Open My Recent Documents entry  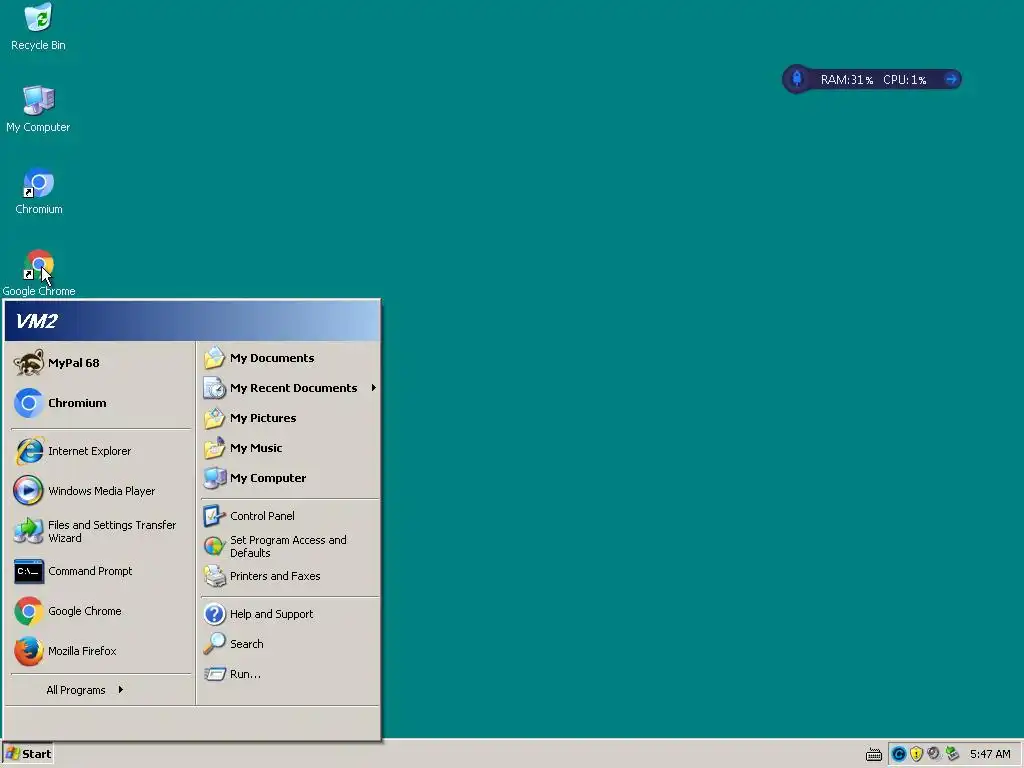(289, 388)
